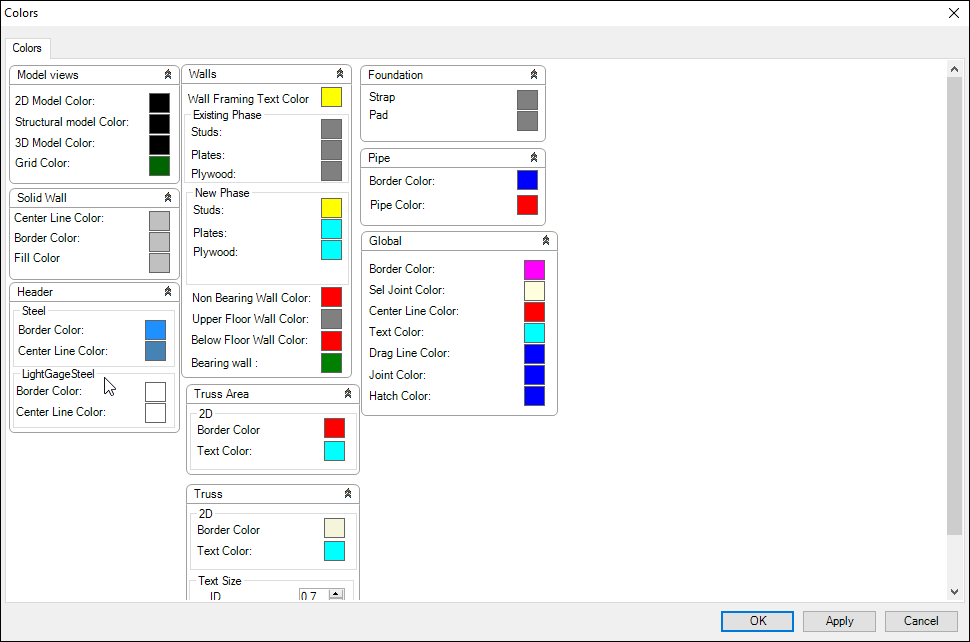Screen dimensions: 970x642
Task: Edit the magenta Global Border Color swatch
Action: point(534,269)
